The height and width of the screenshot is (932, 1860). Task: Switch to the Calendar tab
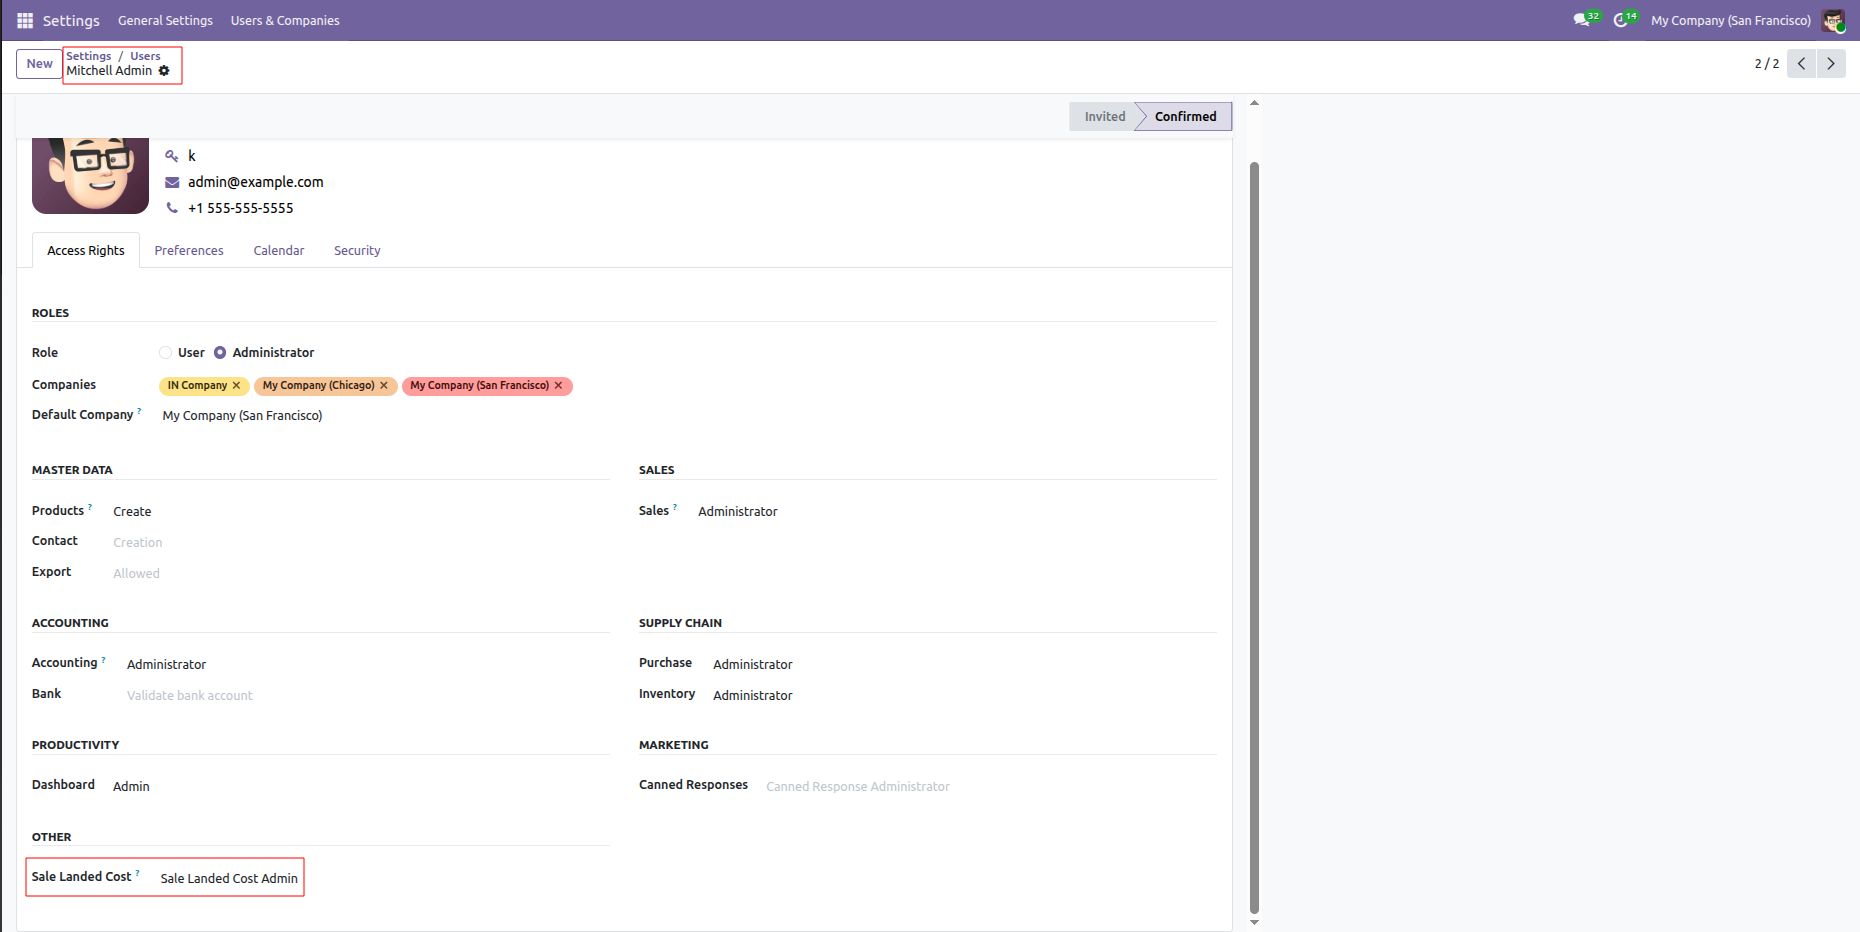coord(279,251)
